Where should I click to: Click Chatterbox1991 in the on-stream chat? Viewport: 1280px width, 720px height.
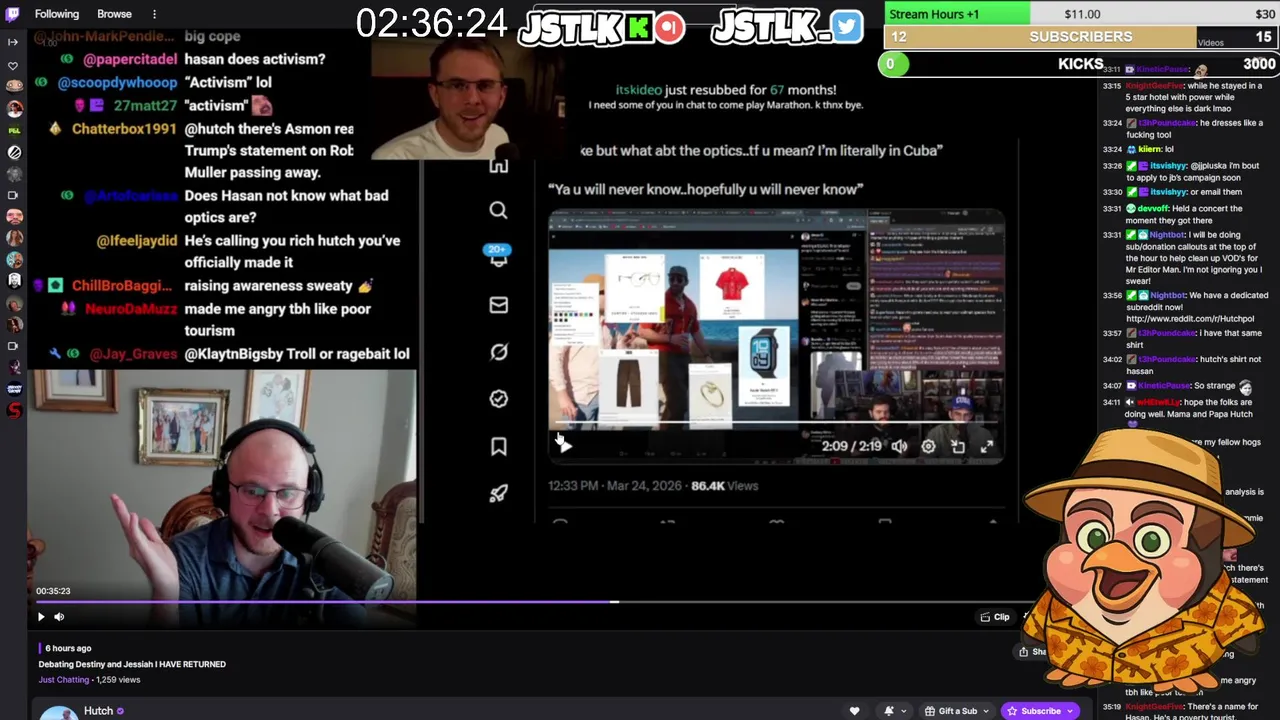pos(124,129)
